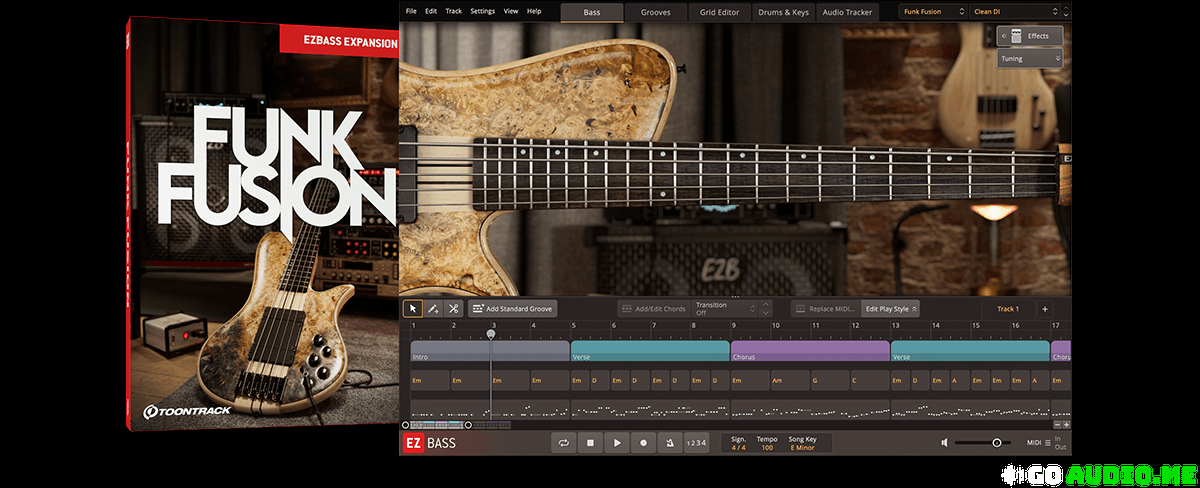The image size is (1200, 488).
Task: Adjust the master volume slider knob
Action: [997, 443]
